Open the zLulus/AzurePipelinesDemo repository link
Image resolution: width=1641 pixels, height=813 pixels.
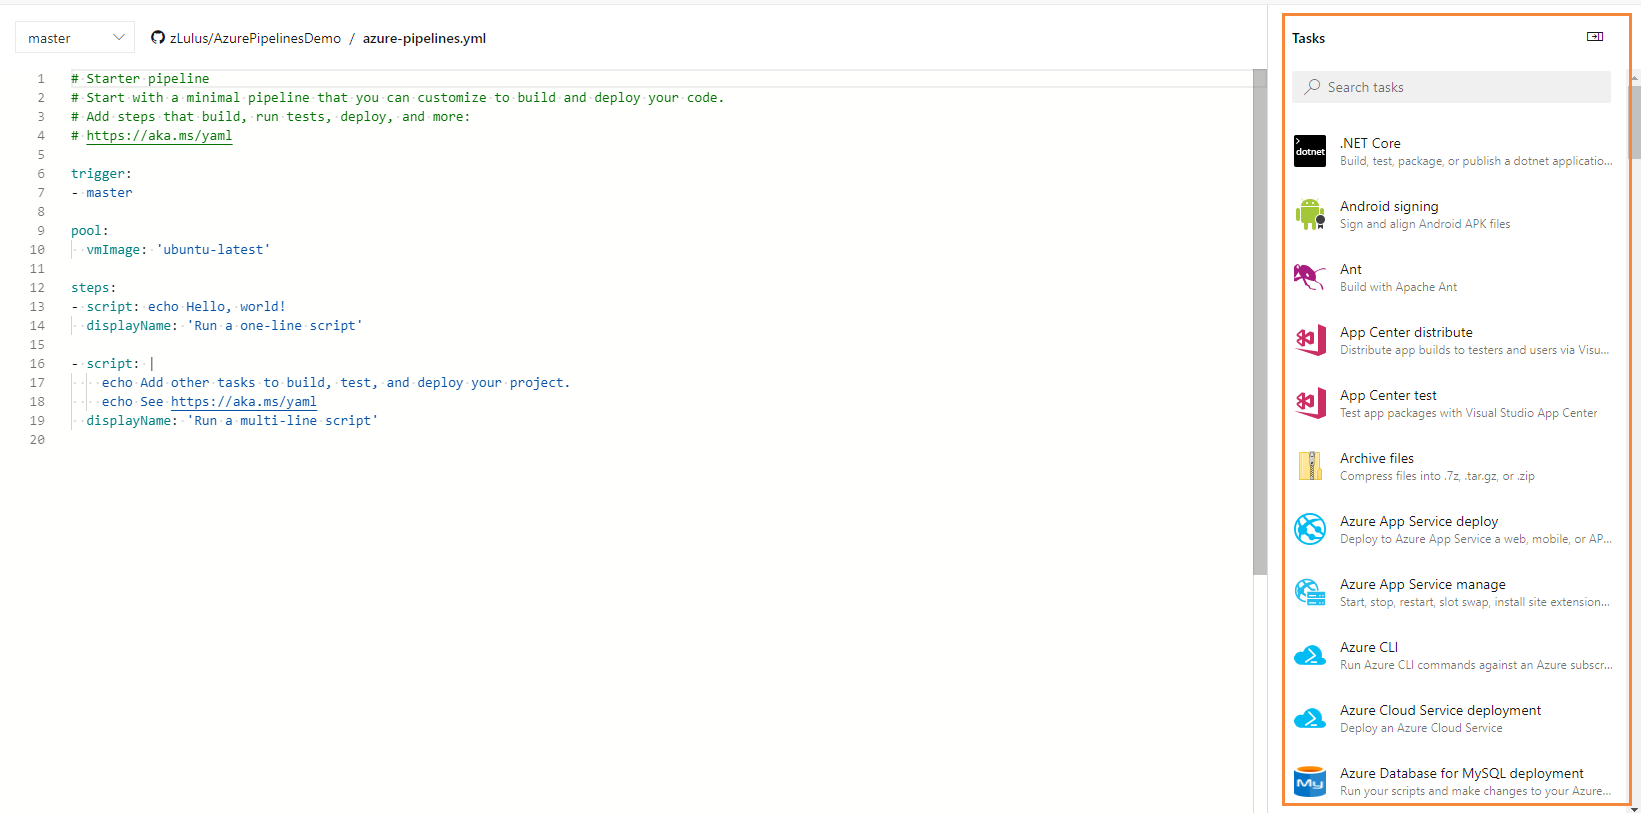click(x=255, y=38)
